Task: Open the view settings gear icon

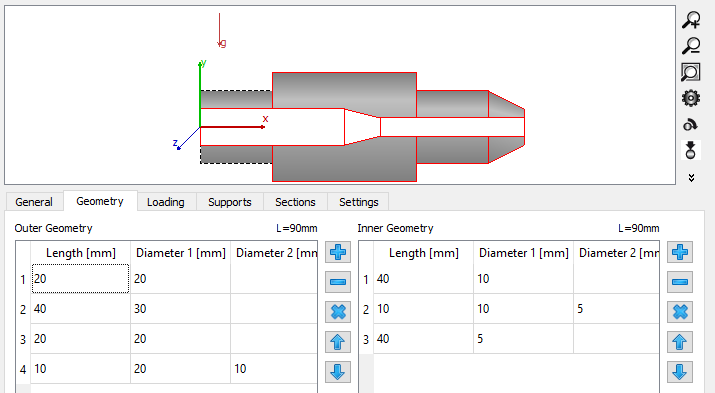Action: [691, 98]
